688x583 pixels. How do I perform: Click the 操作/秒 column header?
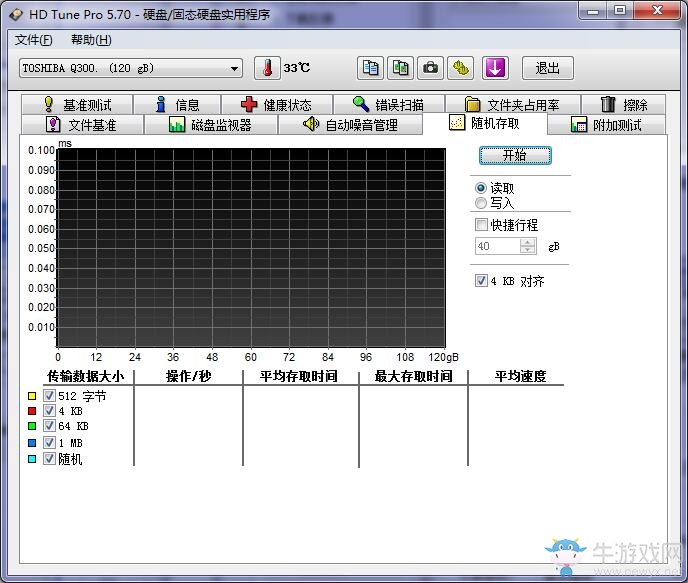[x=189, y=376]
